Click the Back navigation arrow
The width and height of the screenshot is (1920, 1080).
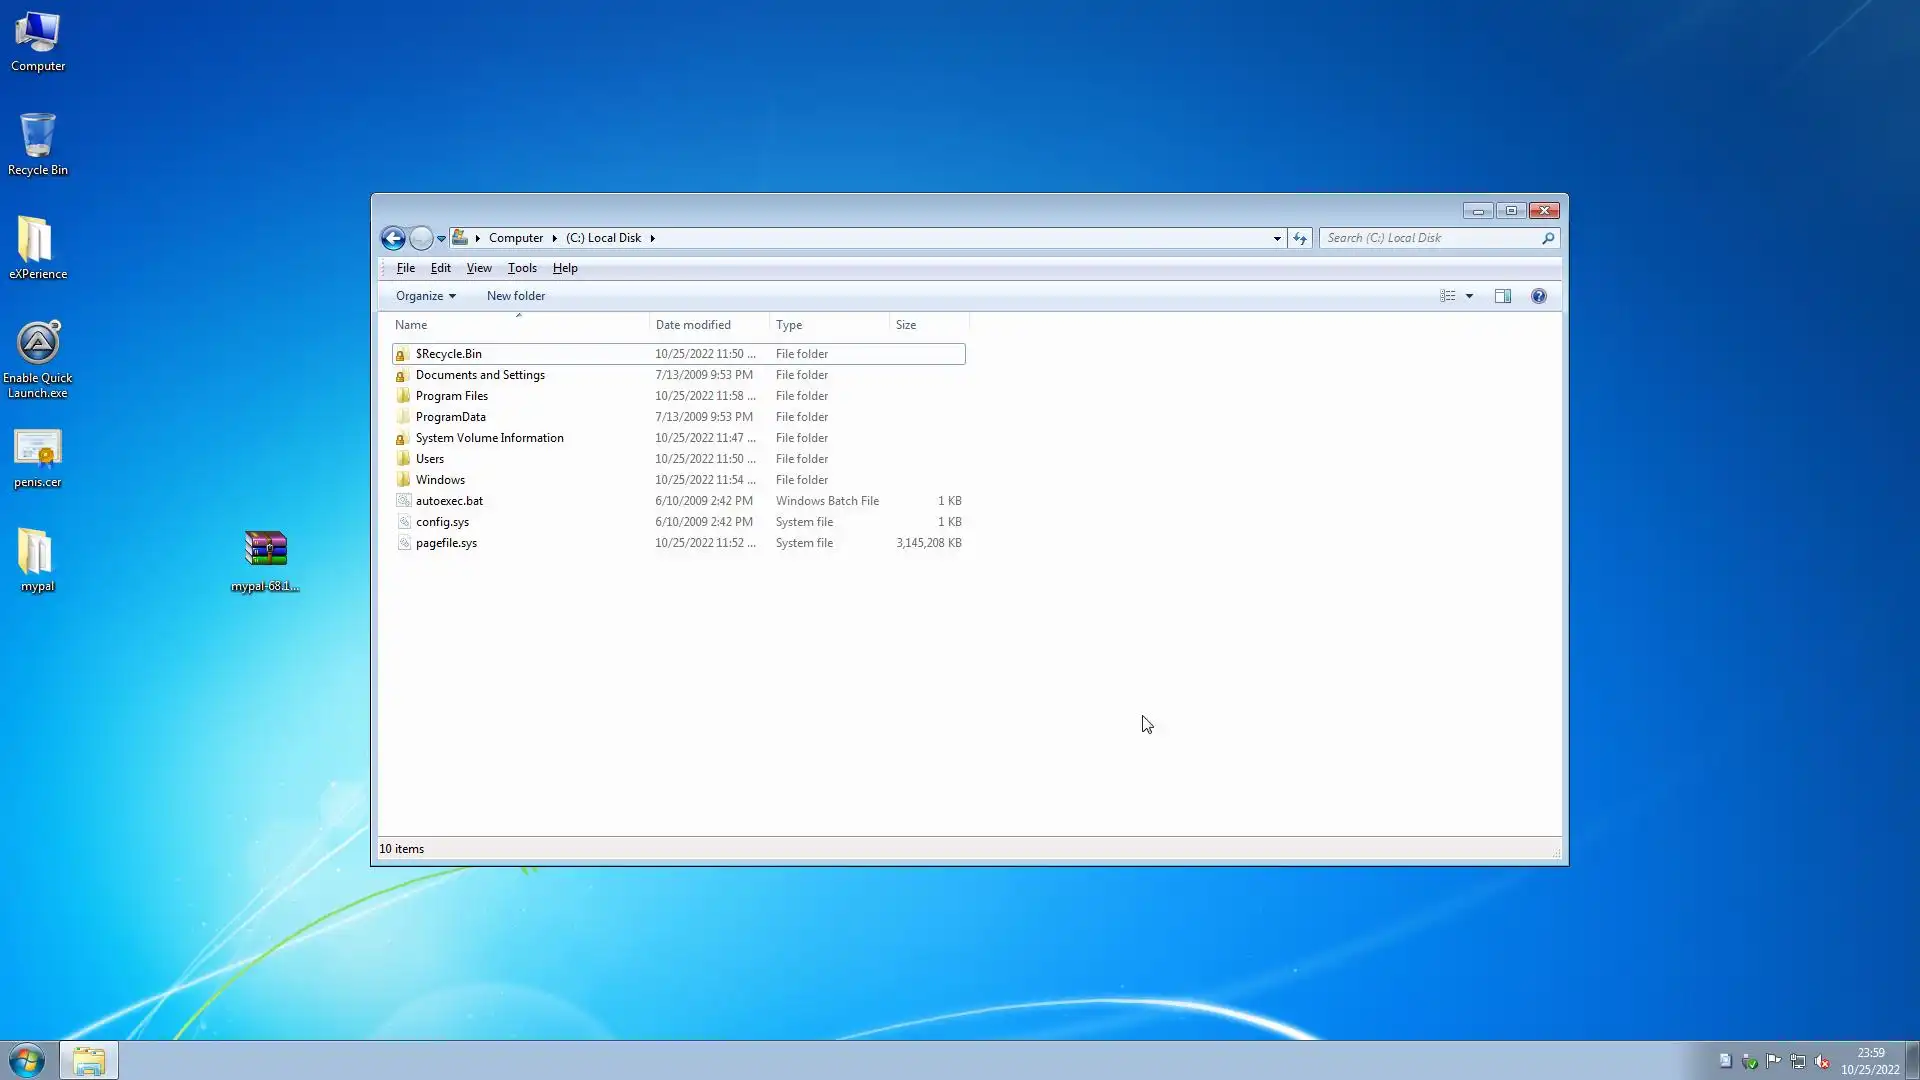point(393,238)
